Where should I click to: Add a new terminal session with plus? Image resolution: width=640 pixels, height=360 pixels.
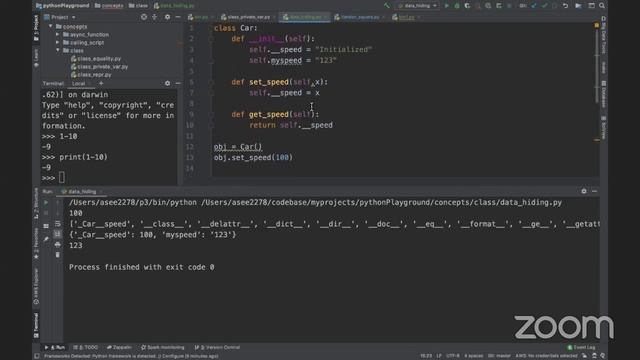(101, 83)
